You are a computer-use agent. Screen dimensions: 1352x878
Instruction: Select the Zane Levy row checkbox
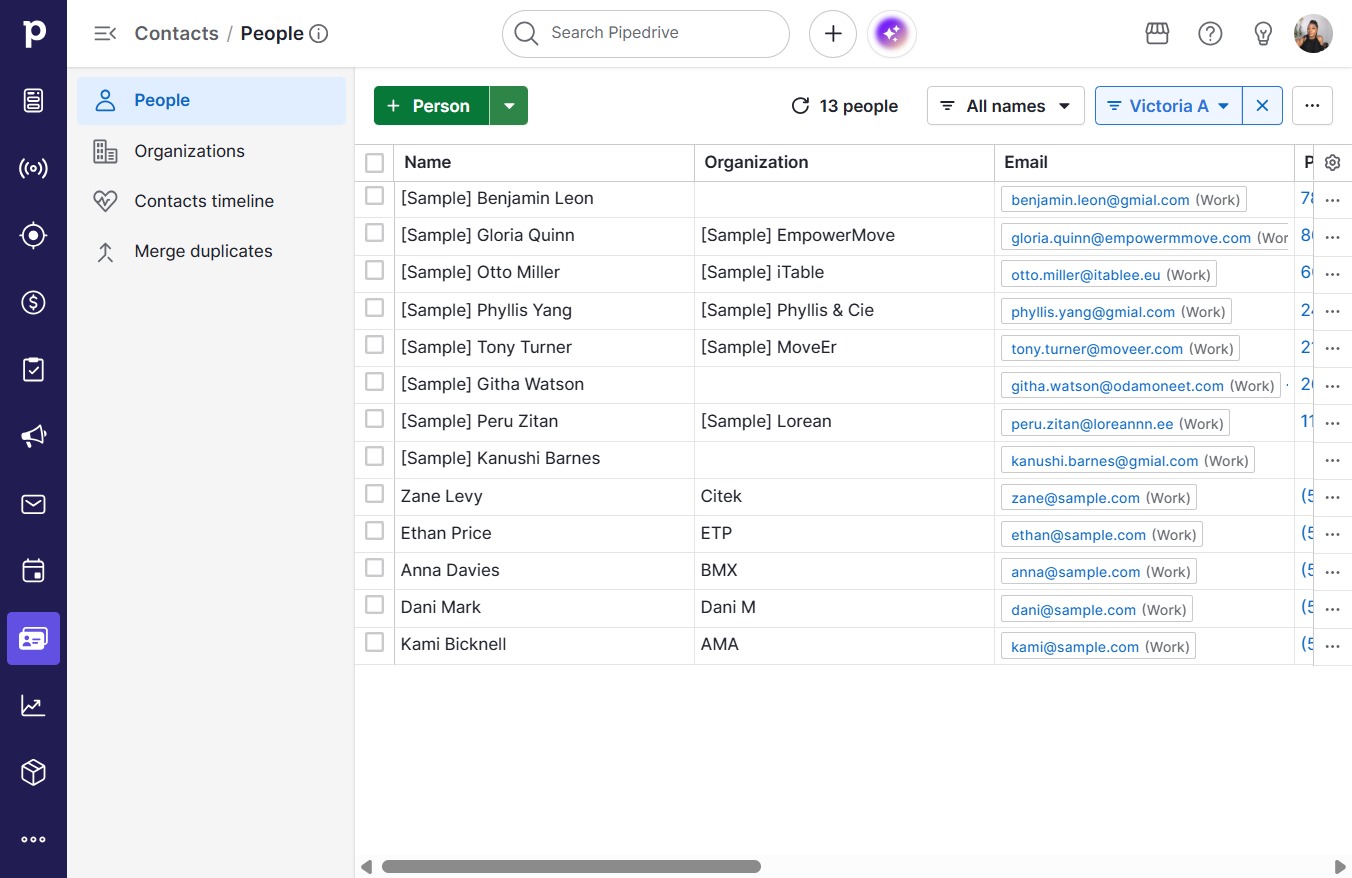click(x=374, y=493)
